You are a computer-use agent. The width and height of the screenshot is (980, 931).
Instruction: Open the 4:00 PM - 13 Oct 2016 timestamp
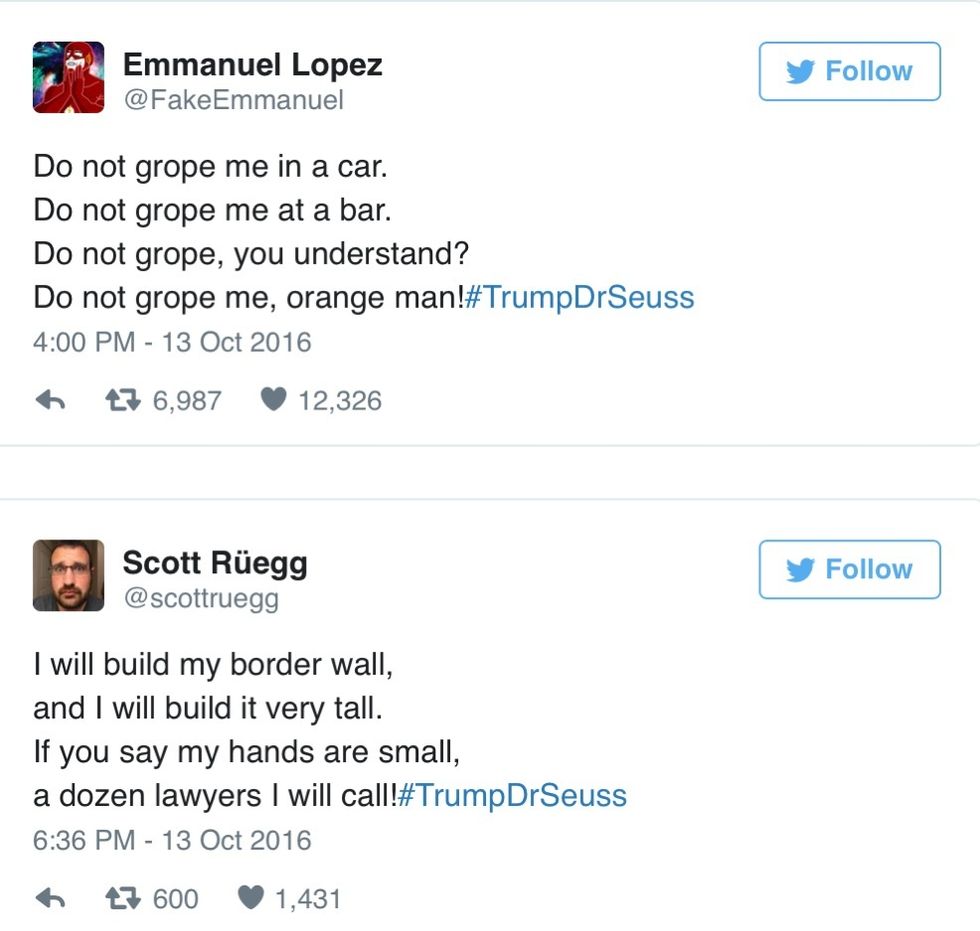point(172,342)
